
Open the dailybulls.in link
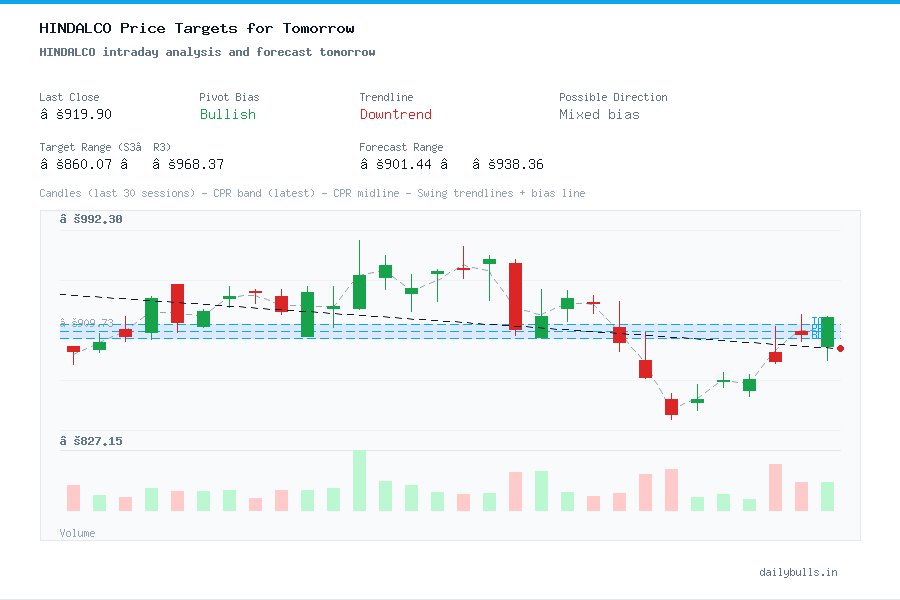pos(799,572)
